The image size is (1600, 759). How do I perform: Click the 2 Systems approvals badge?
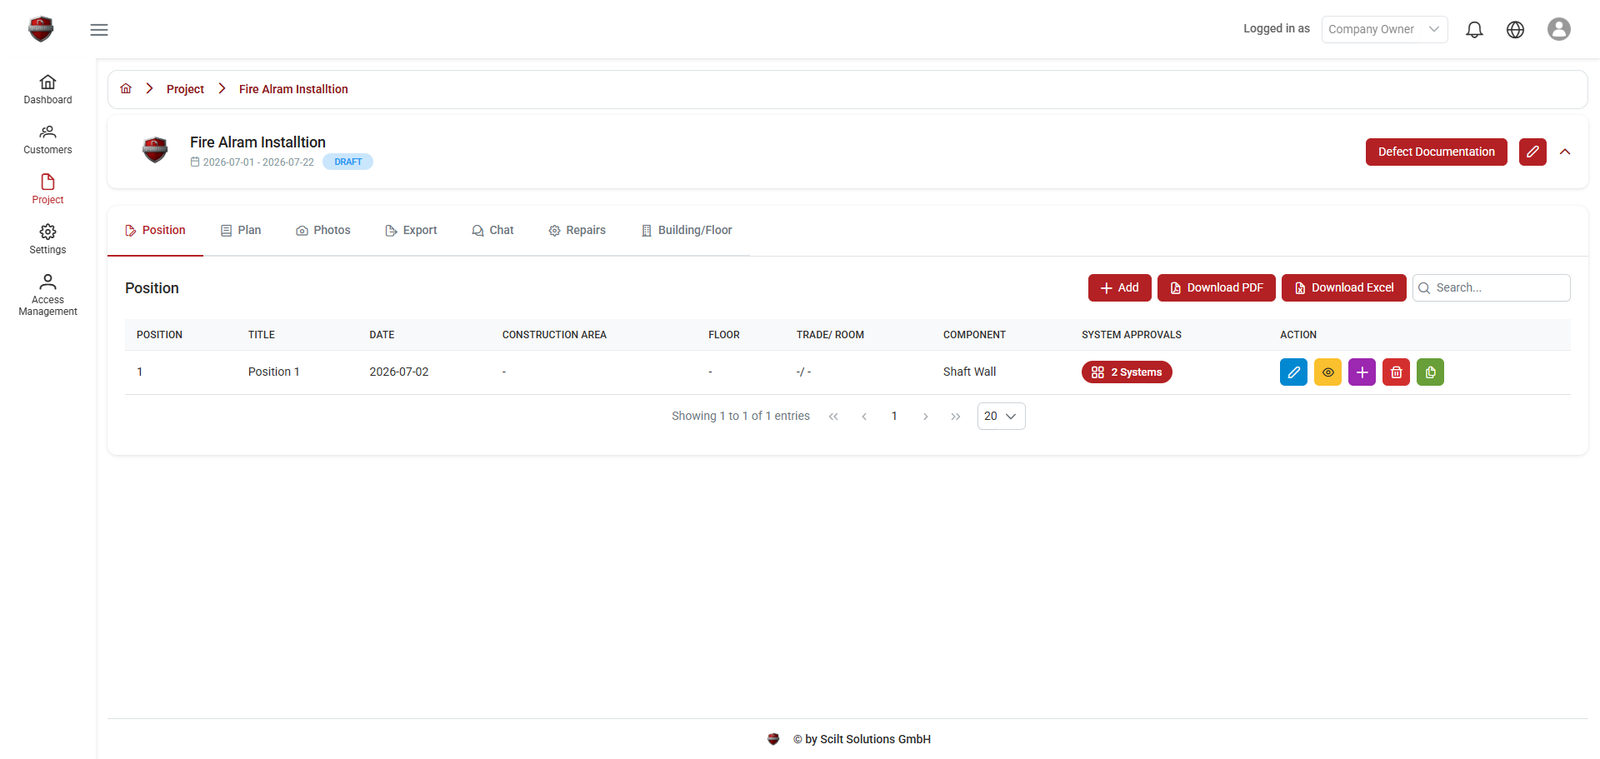(1127, 372)
